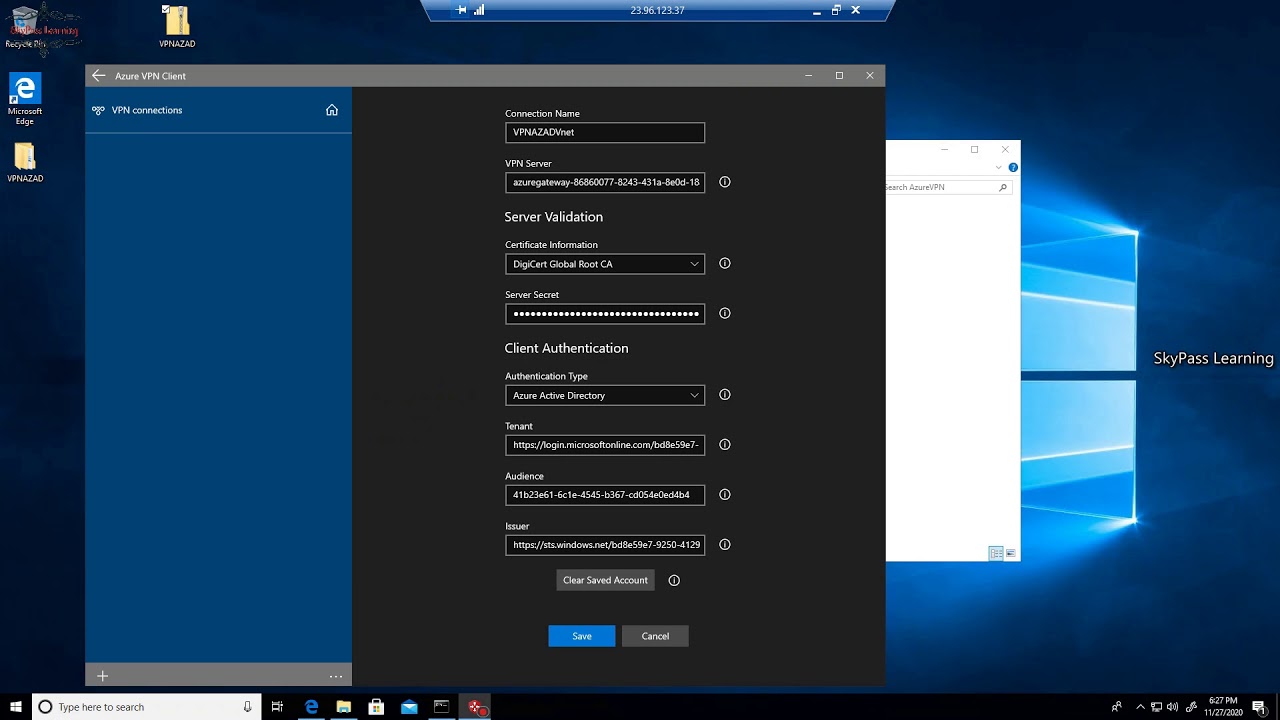
Task: Open the Authentication Type dropdown
Action: [x=605, y=395]
